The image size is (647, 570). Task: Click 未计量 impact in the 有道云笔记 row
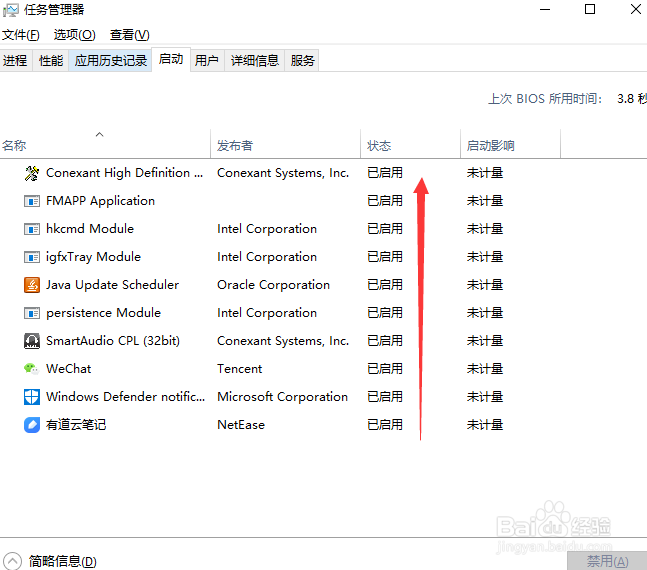(485, 425)
